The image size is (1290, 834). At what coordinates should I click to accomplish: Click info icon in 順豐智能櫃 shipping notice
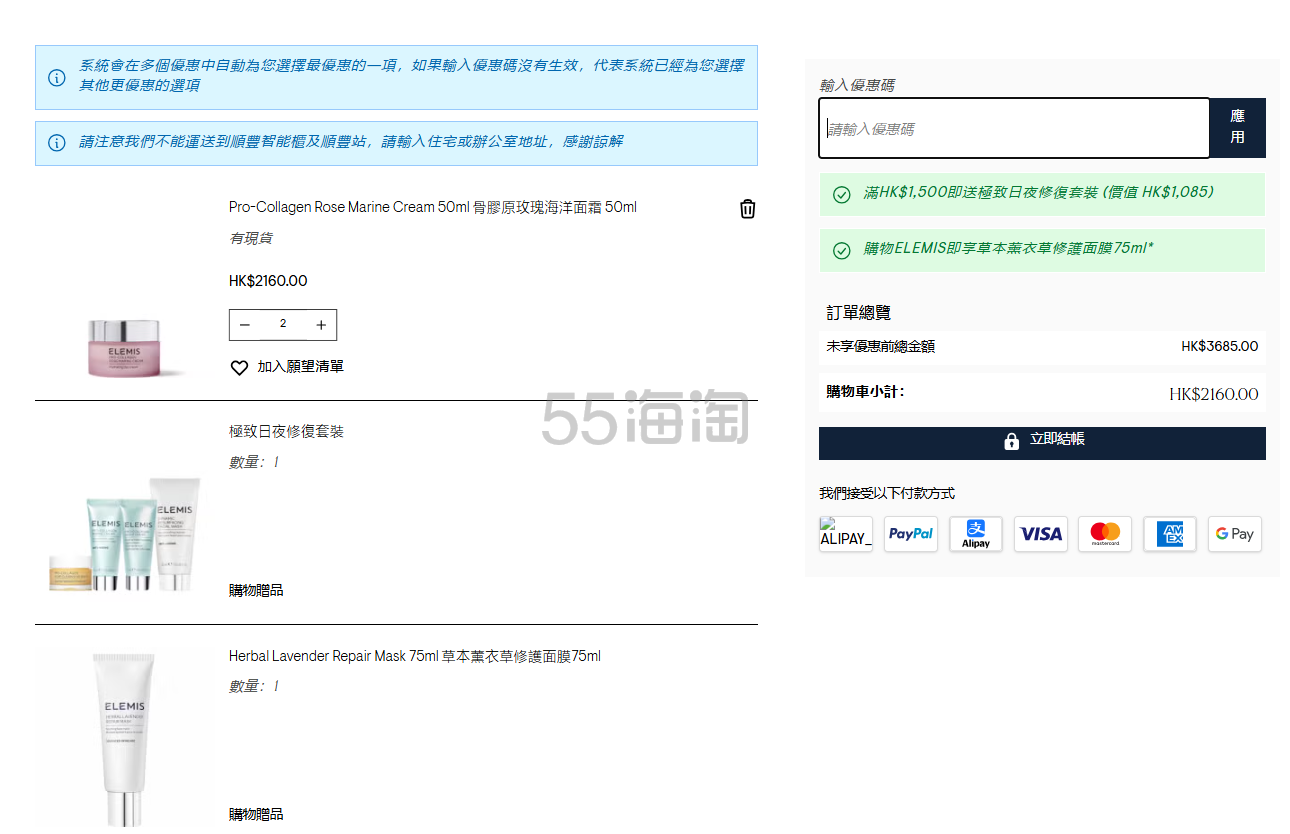point(57,143)
